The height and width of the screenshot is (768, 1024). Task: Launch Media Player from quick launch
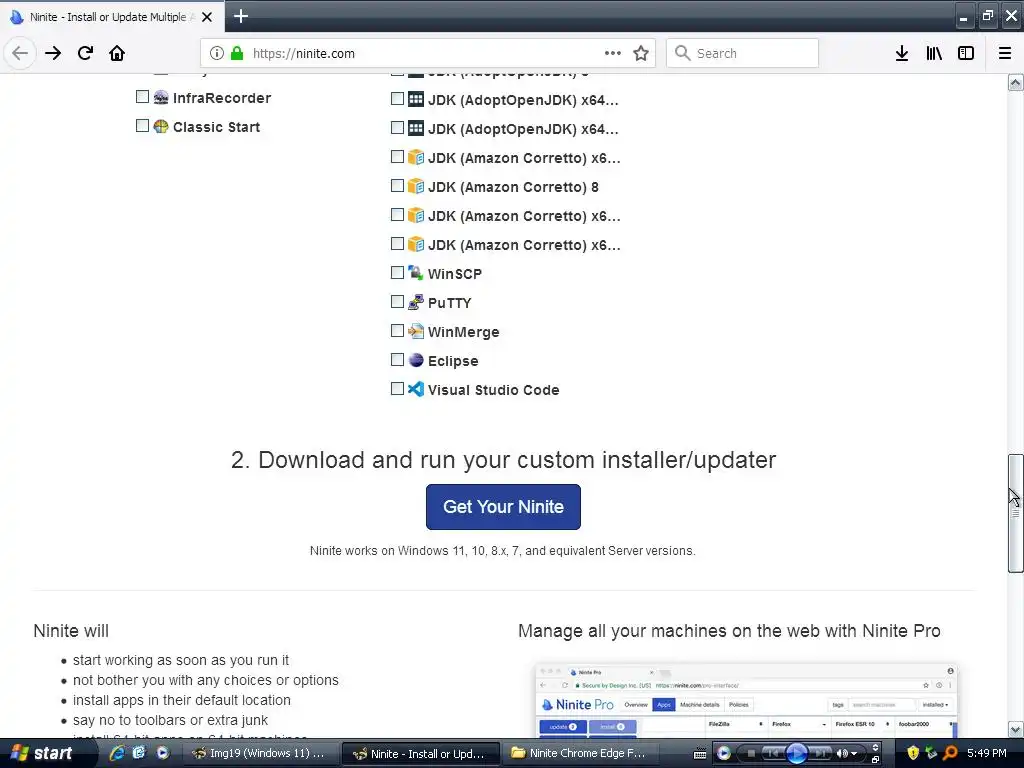click(163, 753)
